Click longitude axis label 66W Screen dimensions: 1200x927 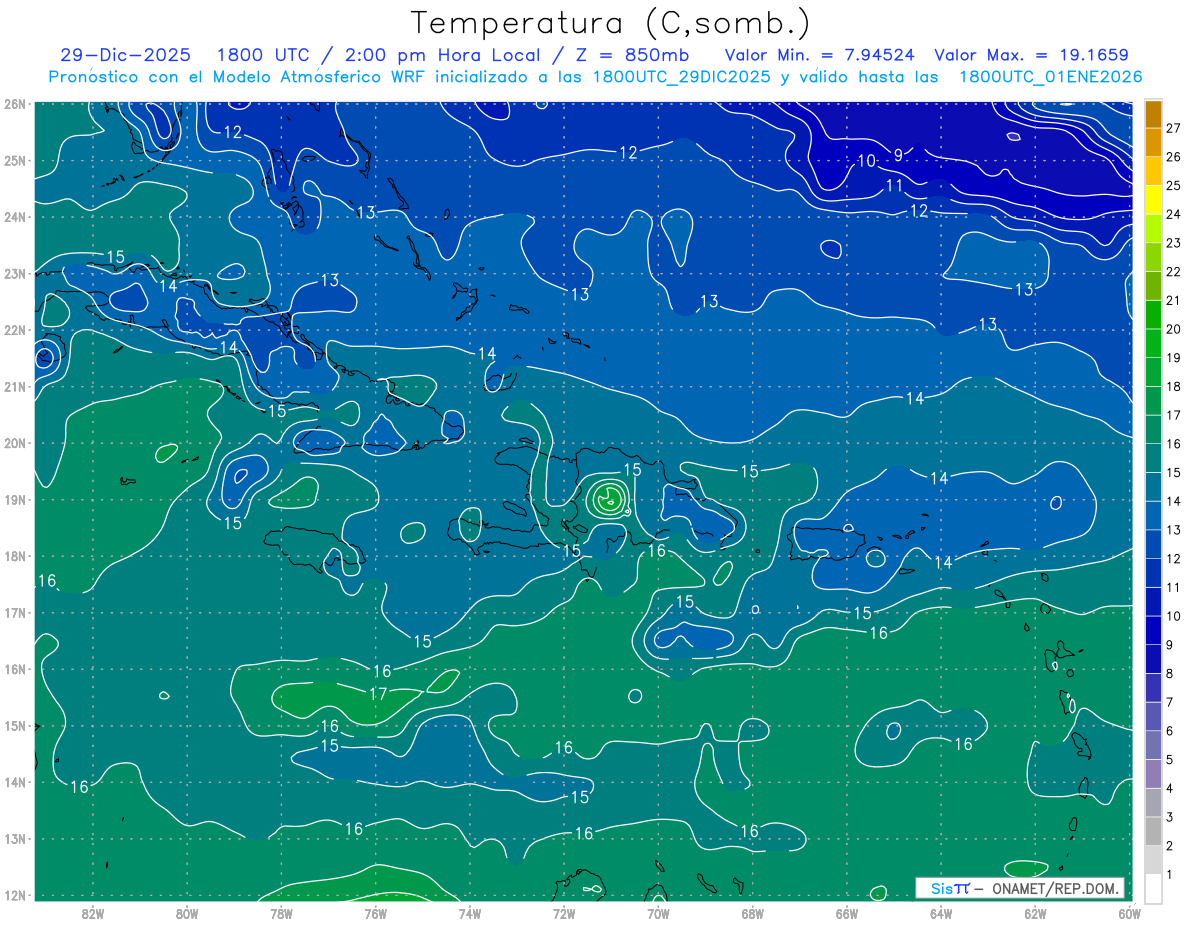tap(847, 913)
